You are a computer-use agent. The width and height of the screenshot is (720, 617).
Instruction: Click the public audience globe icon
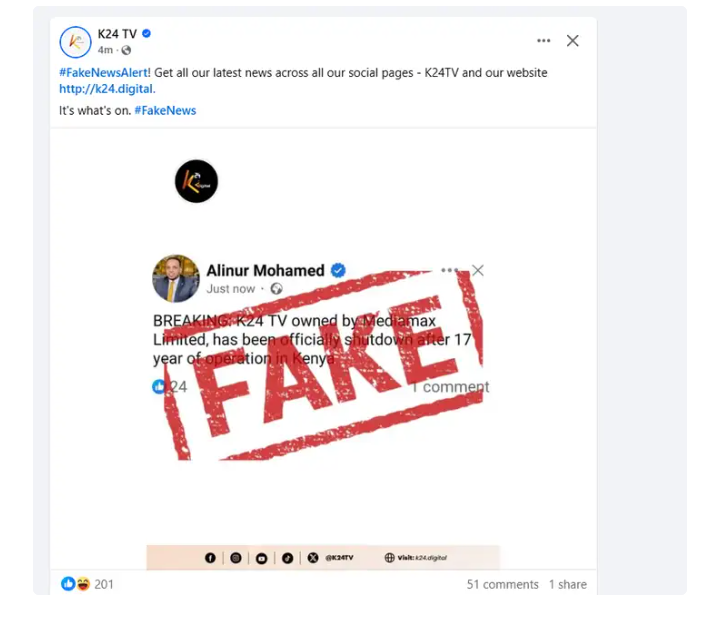(126, 50)
